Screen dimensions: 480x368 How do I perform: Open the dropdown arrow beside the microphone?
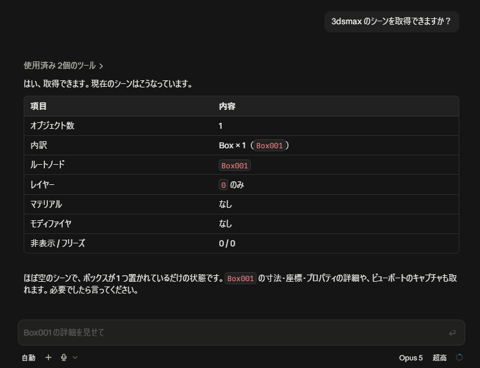tap(75, 357)
